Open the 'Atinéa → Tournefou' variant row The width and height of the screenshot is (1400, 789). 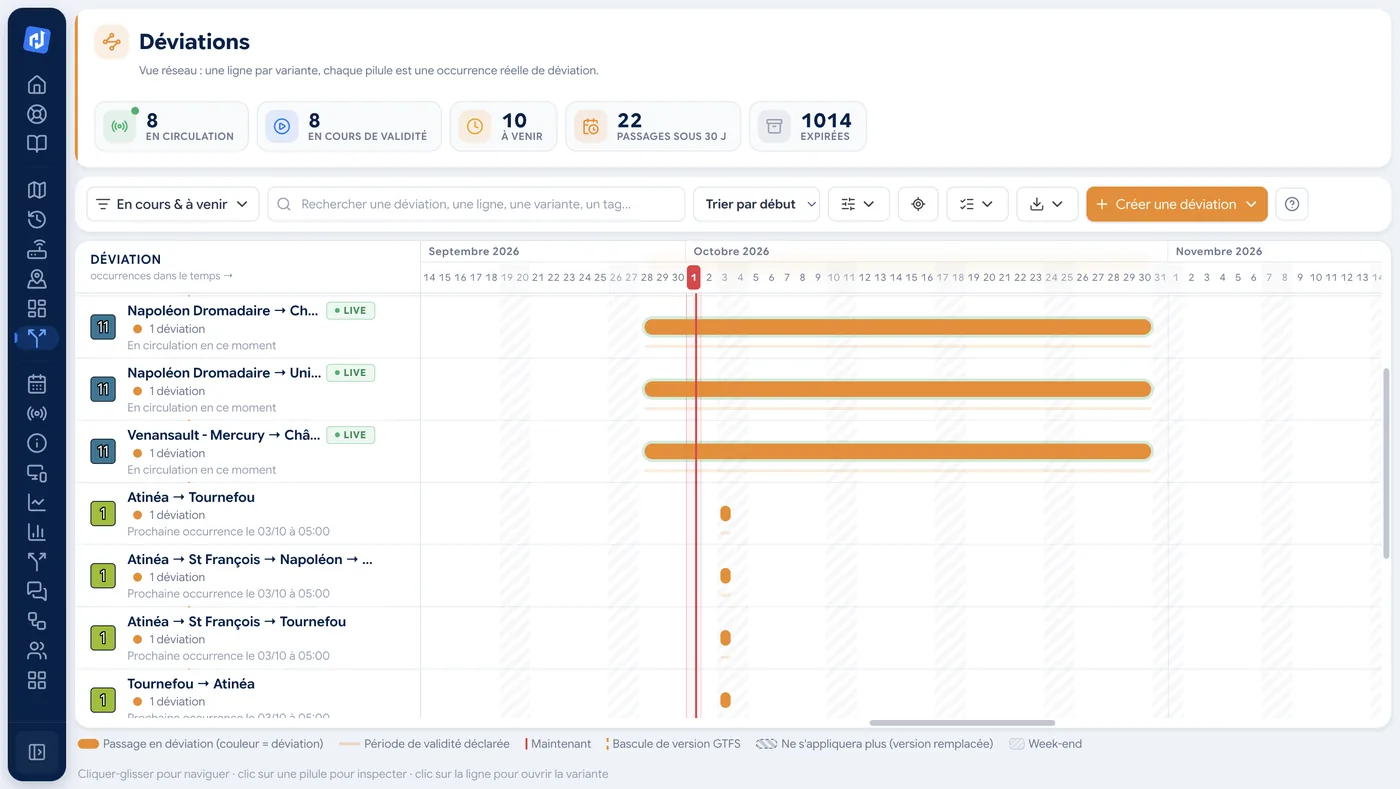[x=248, y=514]
